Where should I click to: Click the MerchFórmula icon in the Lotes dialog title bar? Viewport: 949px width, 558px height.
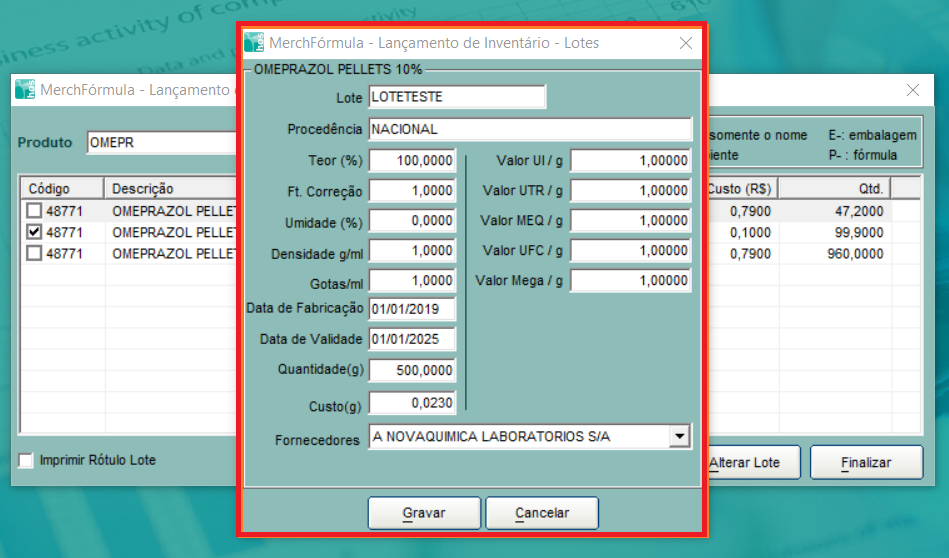[255, 43]
